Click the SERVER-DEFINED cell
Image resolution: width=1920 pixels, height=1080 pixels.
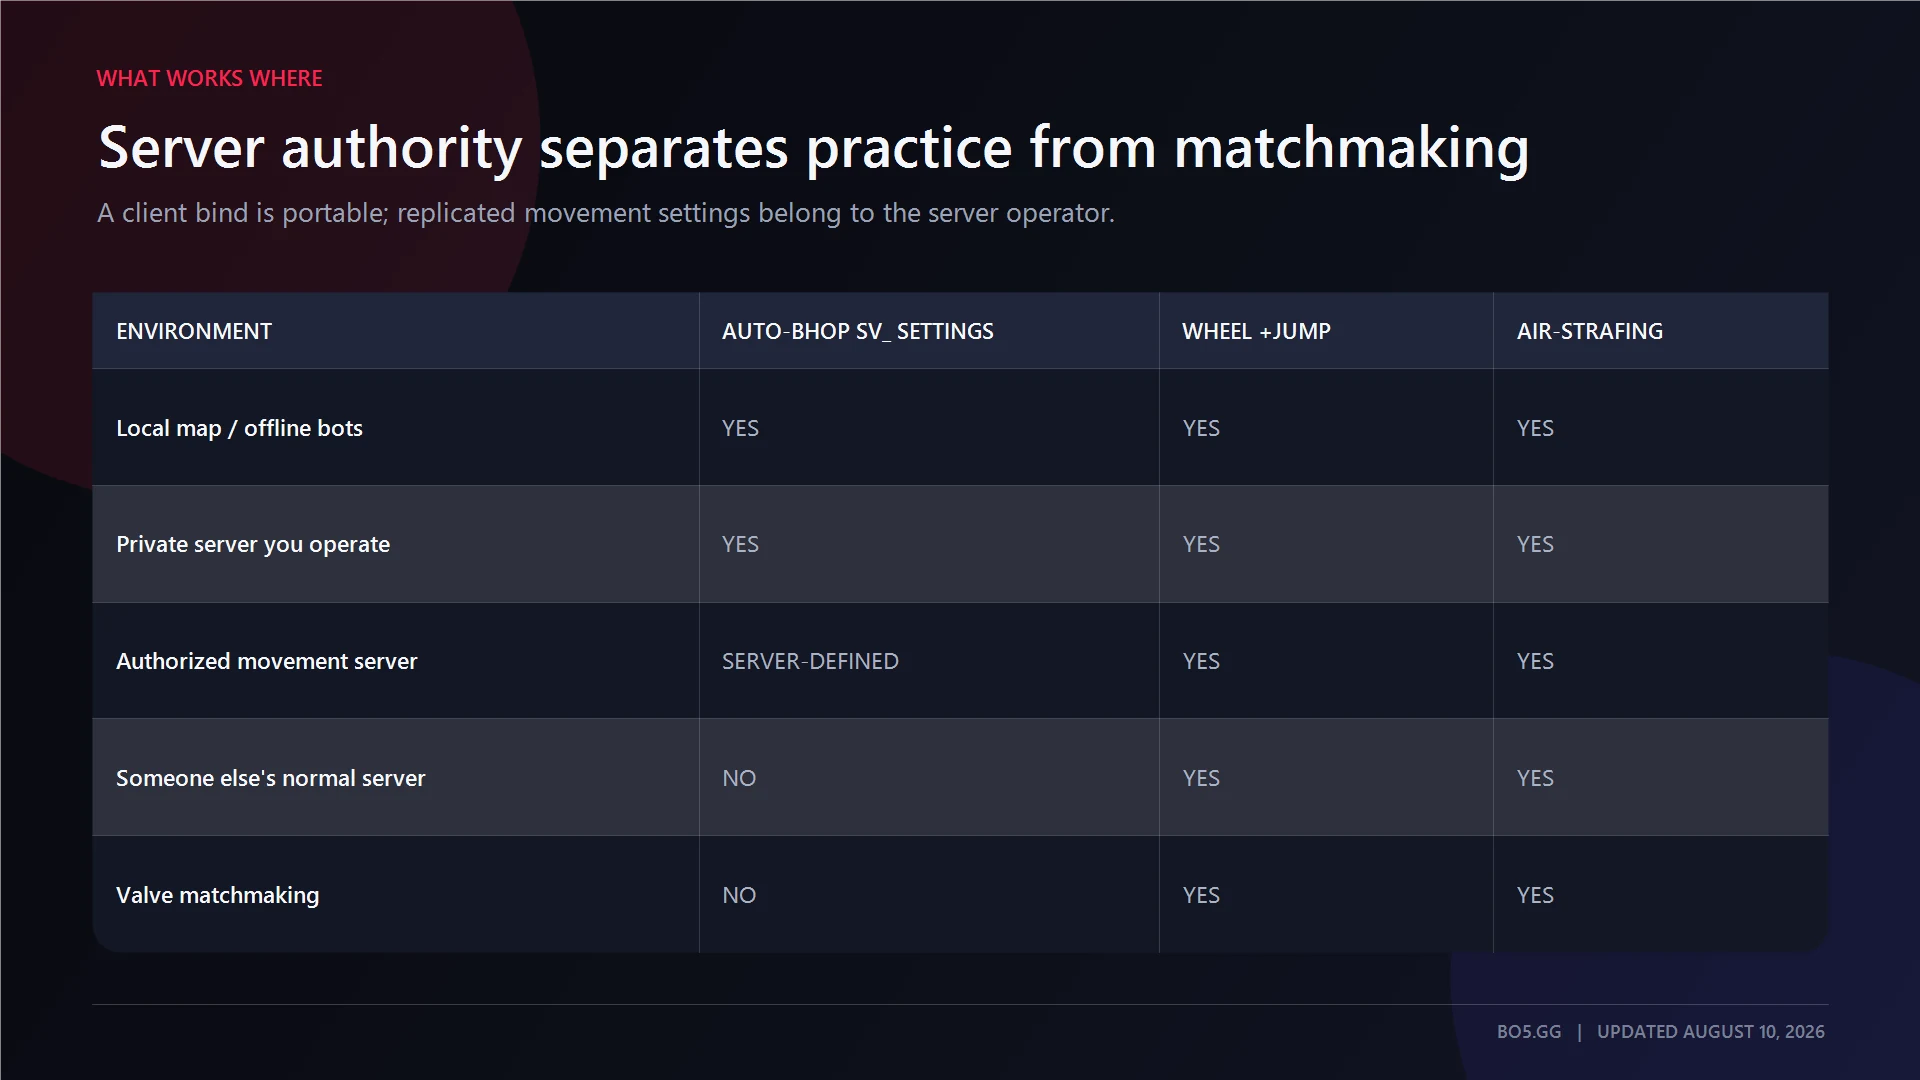(x=810, y=661)
